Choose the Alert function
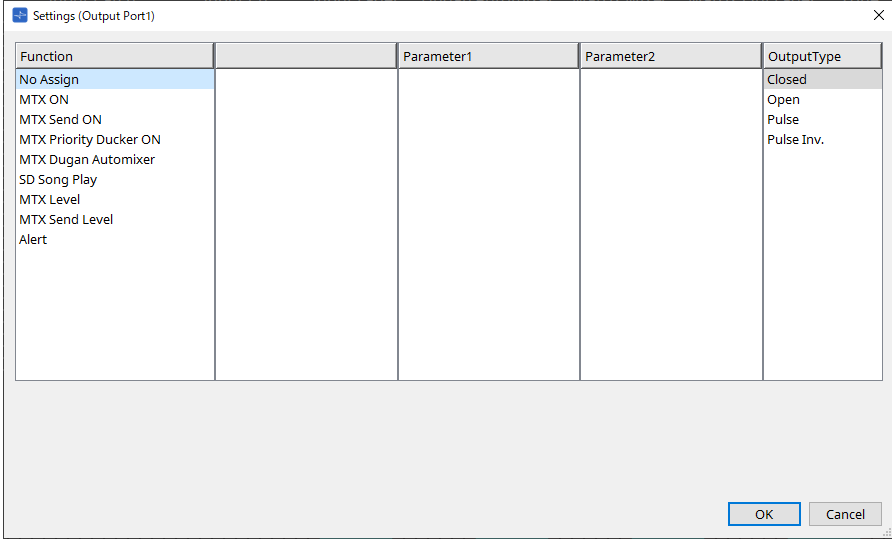This screenshot has height=539, width=892. pos(115,239)
